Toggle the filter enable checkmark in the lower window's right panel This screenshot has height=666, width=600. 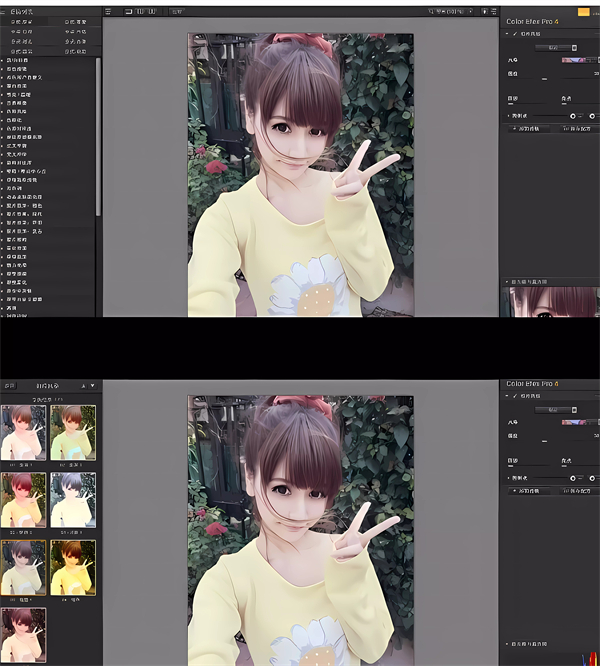(515, 396)
